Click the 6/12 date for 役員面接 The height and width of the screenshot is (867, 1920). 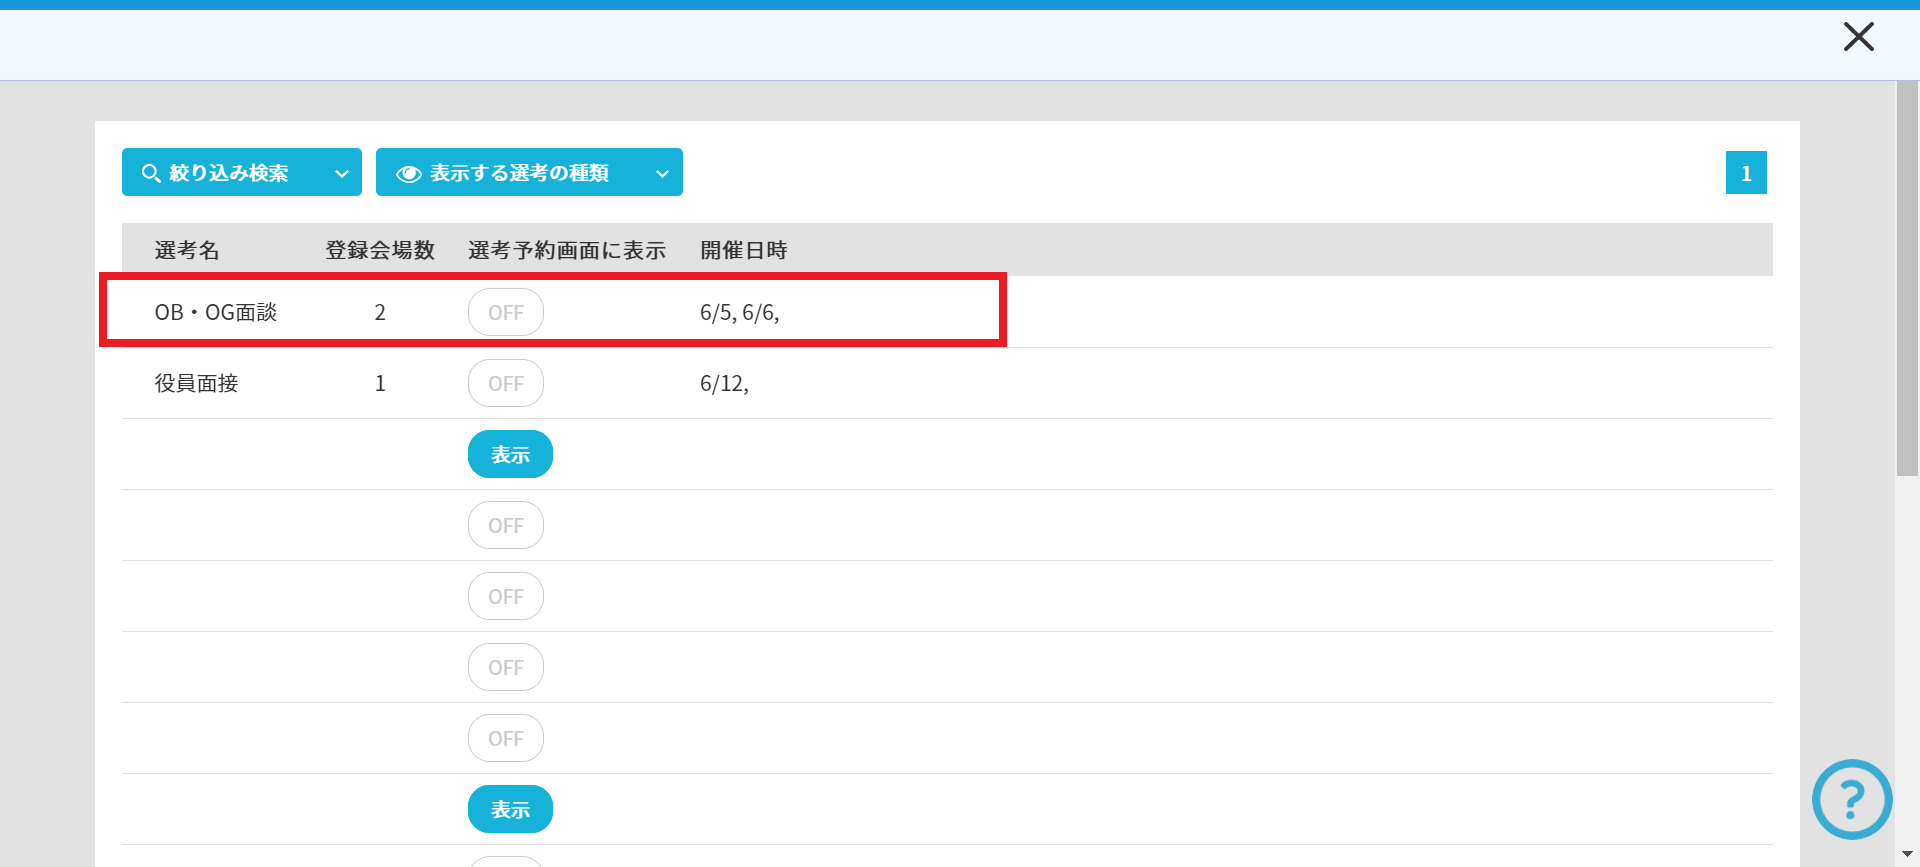click(x=723, y=383)
